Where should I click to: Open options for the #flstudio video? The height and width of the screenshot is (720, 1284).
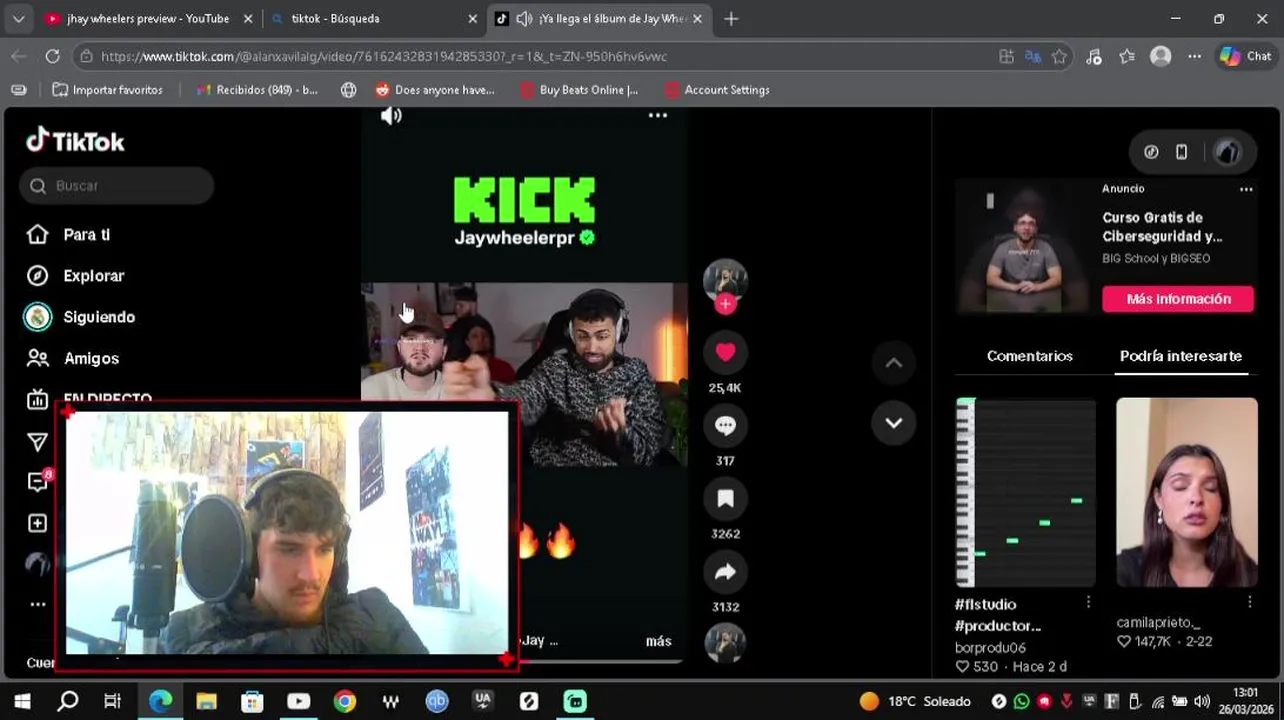1088,602
